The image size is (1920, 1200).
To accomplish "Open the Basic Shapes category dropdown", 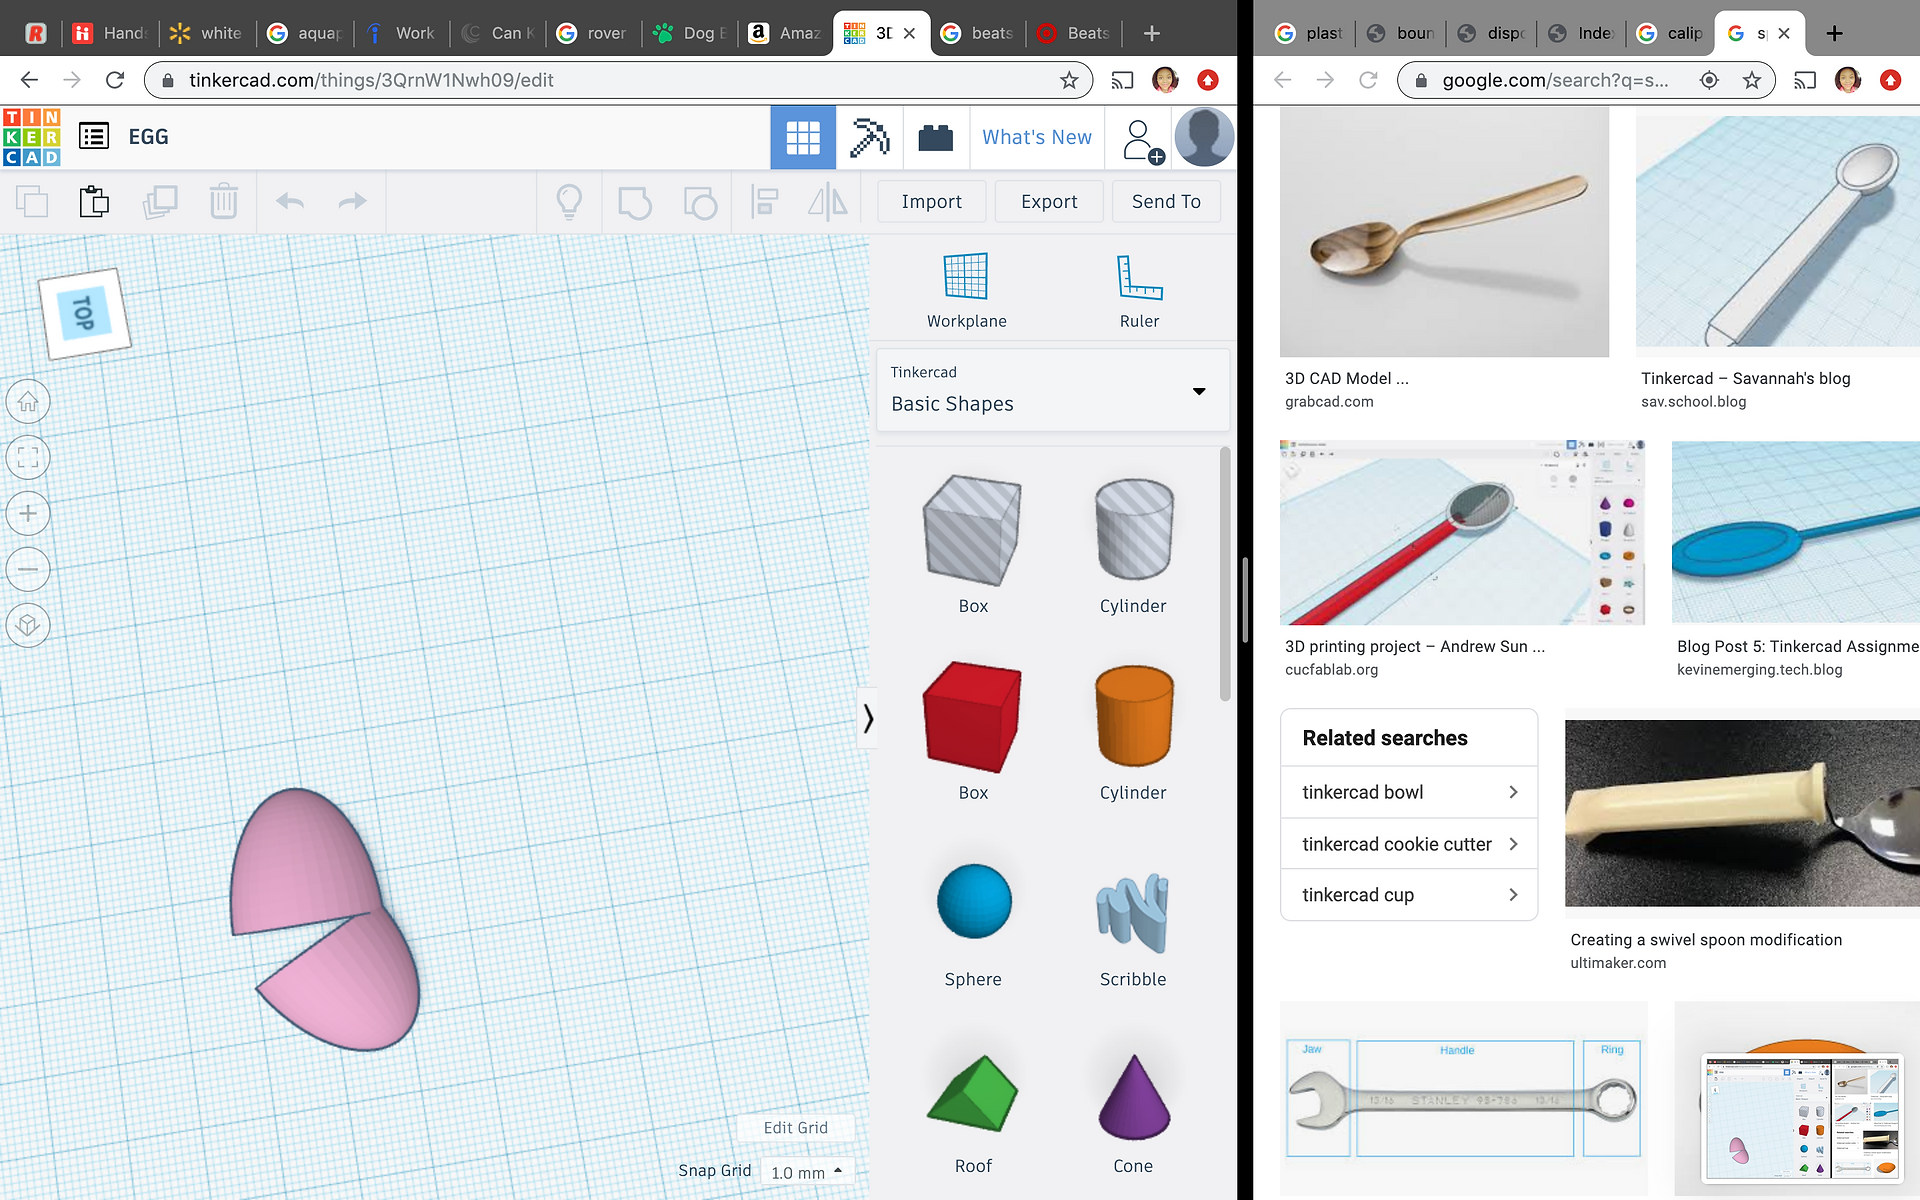I will pyautogui.click(x=1053, y=390).
